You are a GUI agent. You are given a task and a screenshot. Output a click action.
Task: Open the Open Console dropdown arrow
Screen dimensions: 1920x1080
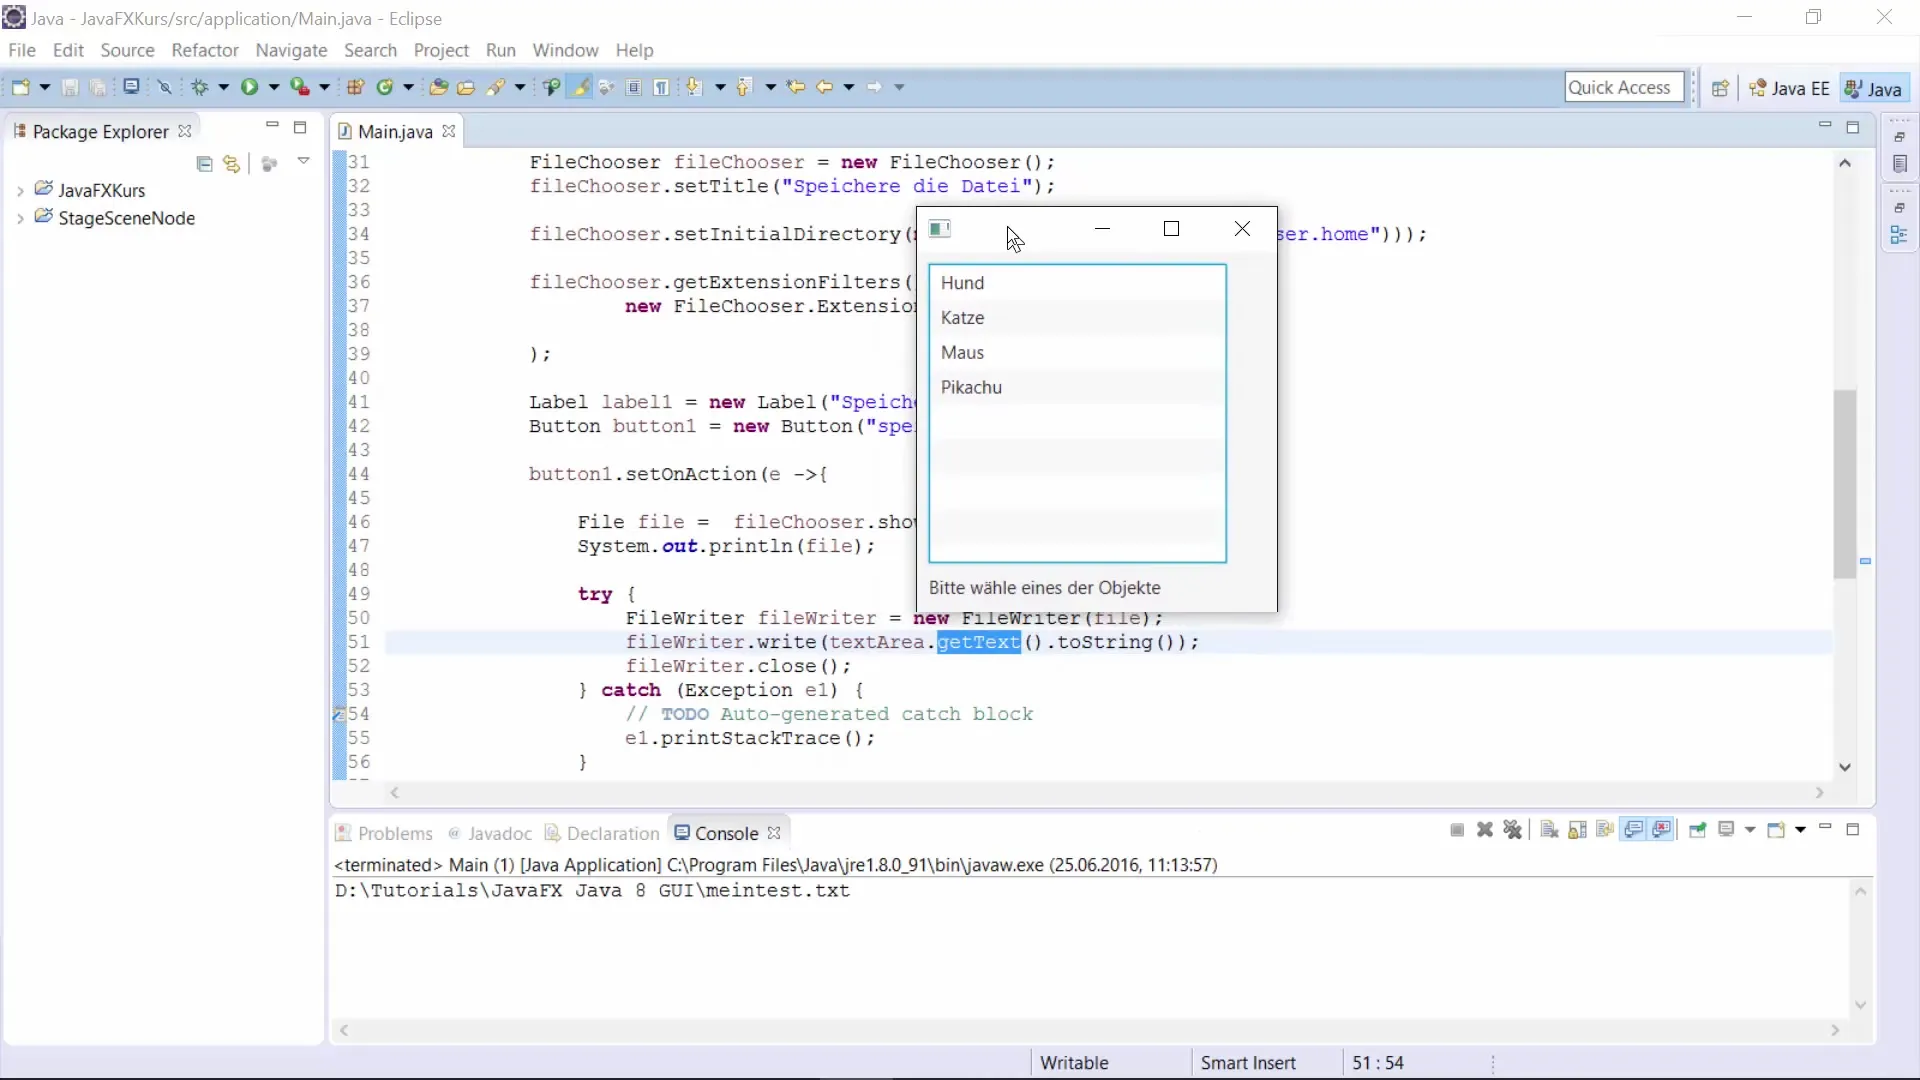1800,830
